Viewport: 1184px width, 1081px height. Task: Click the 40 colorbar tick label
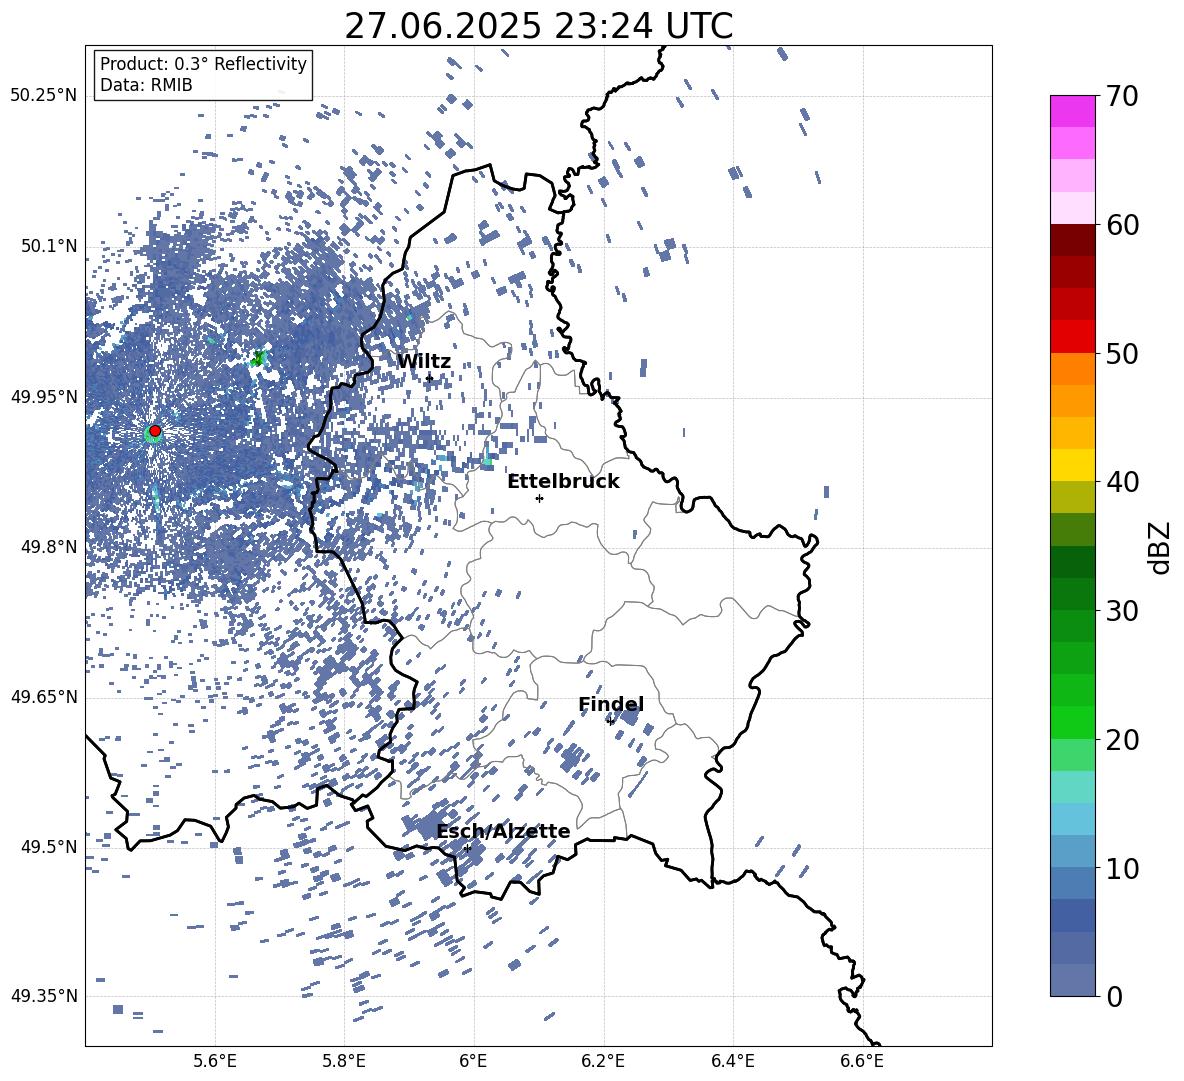pos(1122,482)
